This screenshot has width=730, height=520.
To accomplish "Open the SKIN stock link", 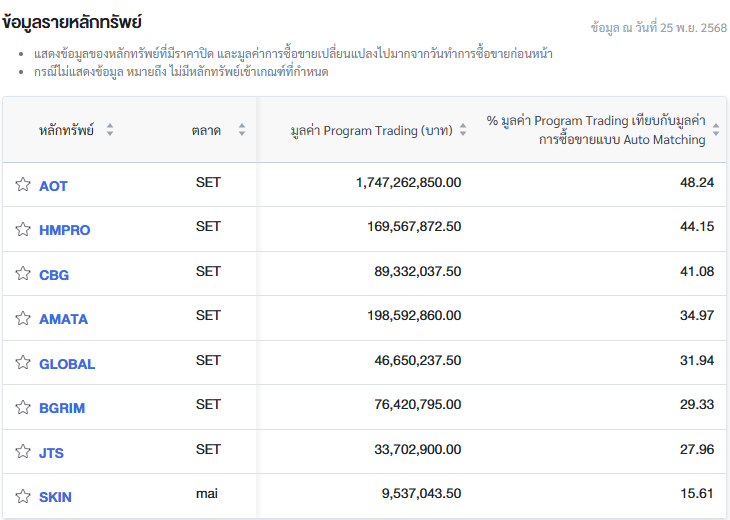I will (x=55, y=497).
